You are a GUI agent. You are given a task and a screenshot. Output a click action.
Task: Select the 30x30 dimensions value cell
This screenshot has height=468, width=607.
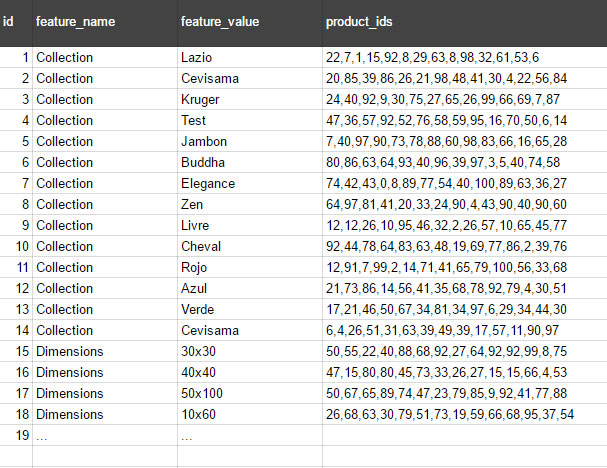point(250,351)
